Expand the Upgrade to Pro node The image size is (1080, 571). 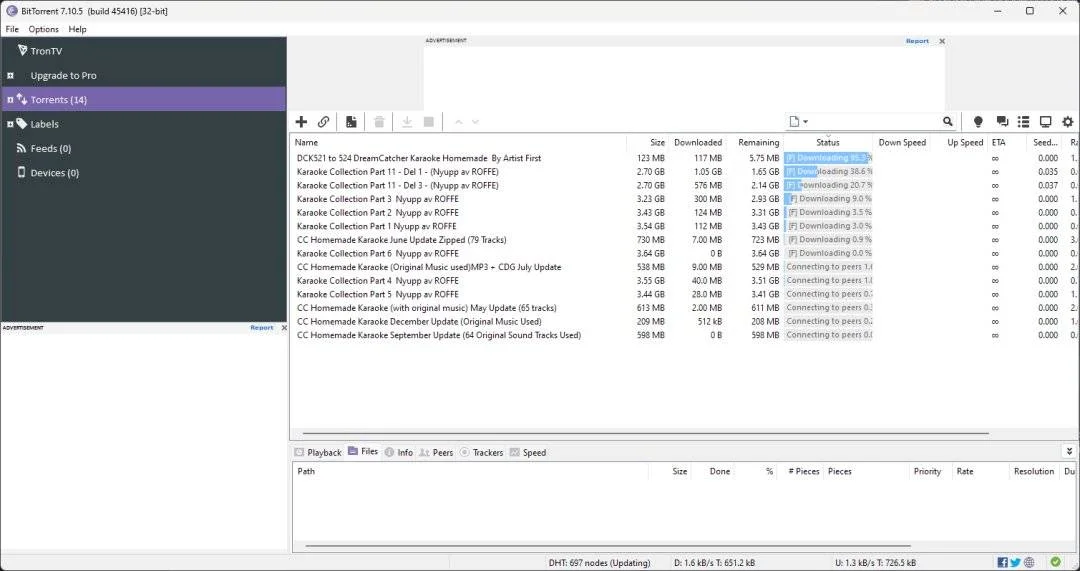[10, 75]
